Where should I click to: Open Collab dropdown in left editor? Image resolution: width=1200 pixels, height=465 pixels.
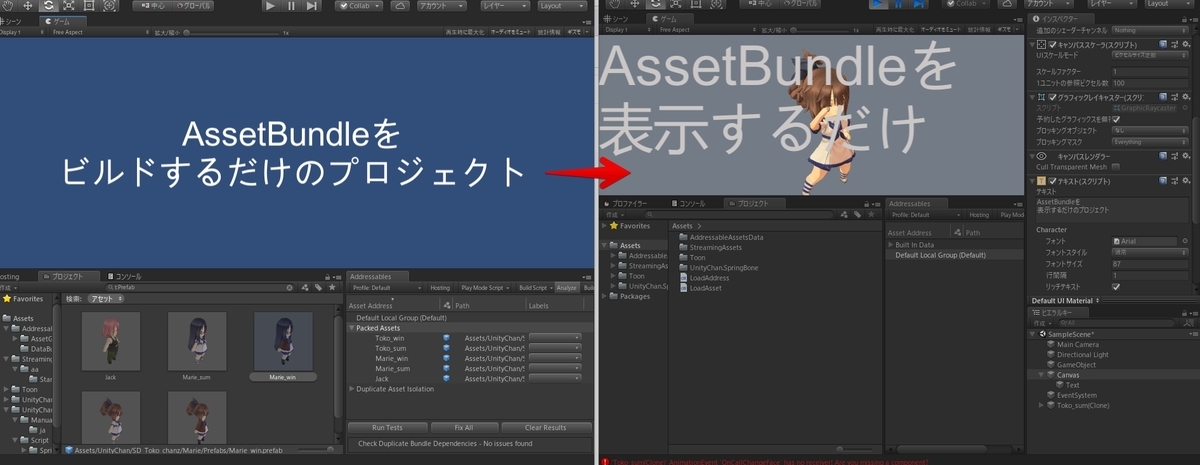tap(359, 5)
